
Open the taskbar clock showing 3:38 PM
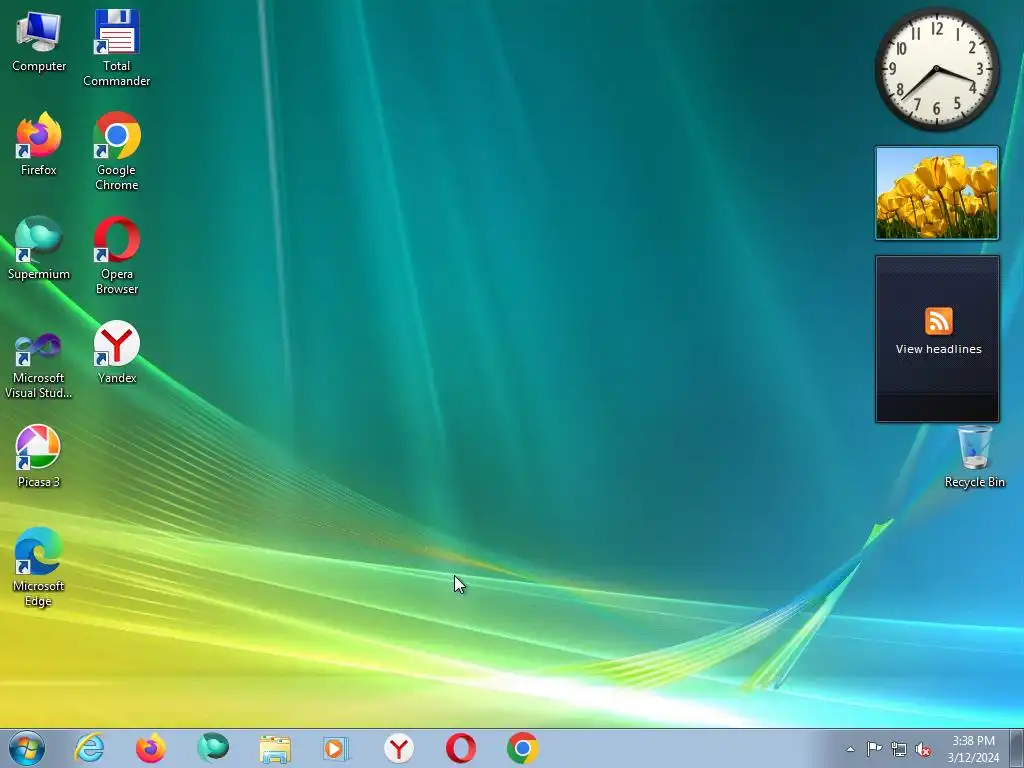click(x=973, y=749)
